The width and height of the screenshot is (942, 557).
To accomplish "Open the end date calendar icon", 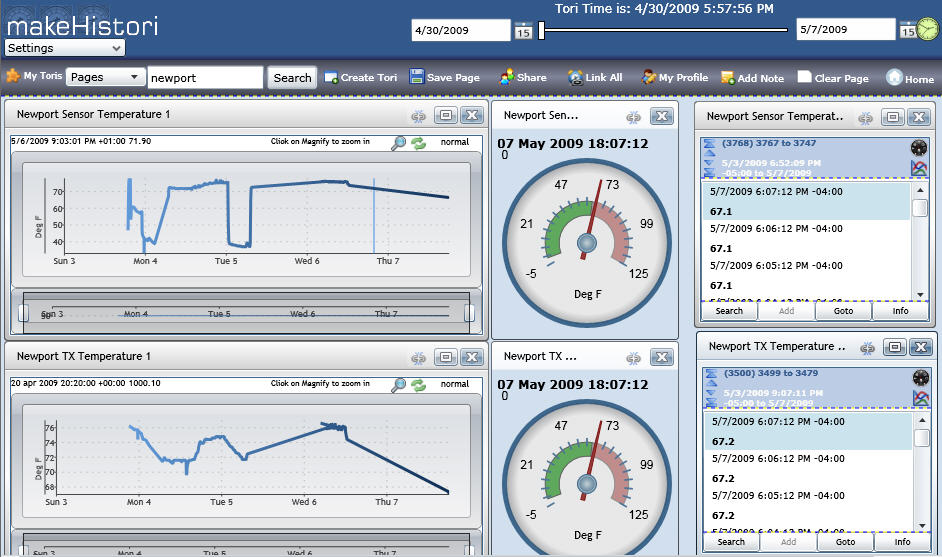I will [x=907, y=30].
